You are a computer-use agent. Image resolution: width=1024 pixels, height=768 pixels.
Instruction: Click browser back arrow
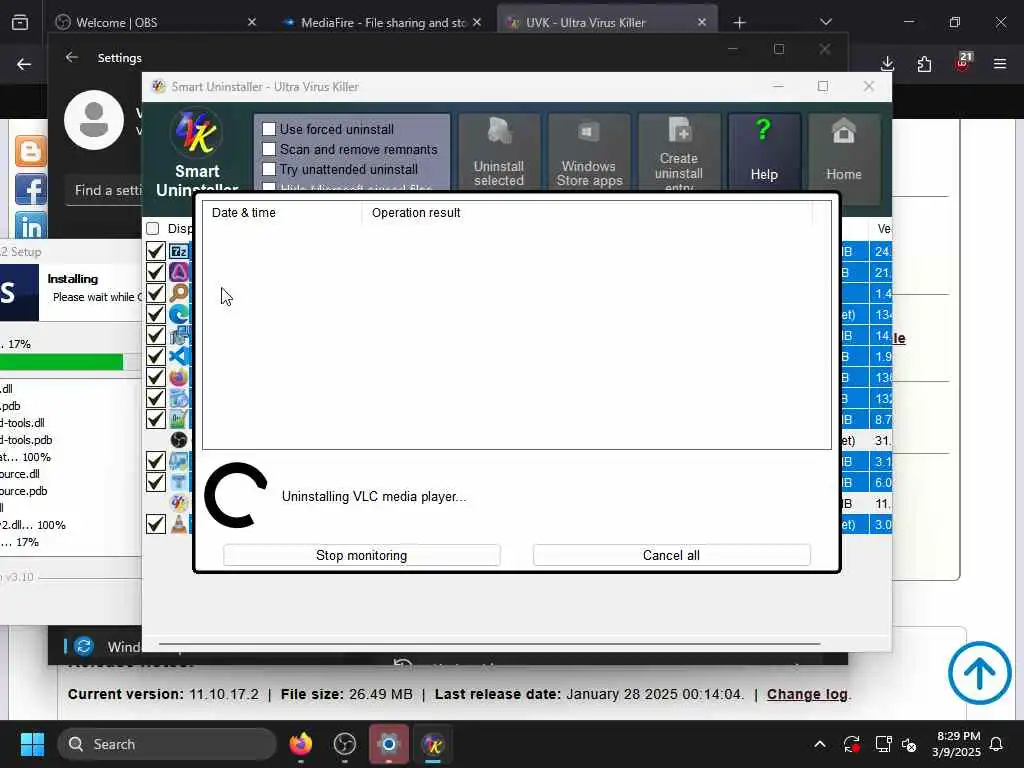[24, 64]
